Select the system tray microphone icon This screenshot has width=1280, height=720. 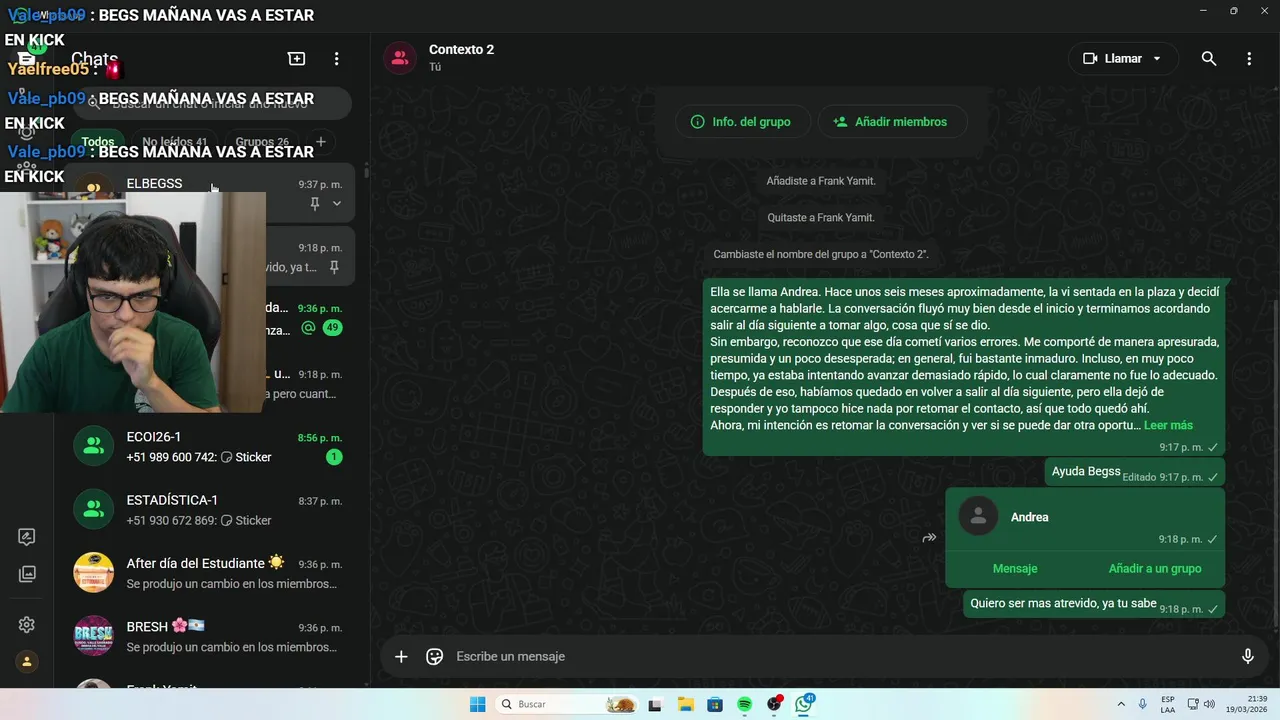[1143, 704]
